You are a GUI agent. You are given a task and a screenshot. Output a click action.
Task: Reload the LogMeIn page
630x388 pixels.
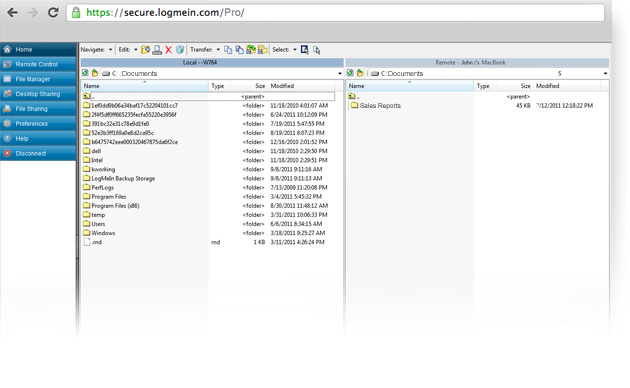[x=53, y=12]
